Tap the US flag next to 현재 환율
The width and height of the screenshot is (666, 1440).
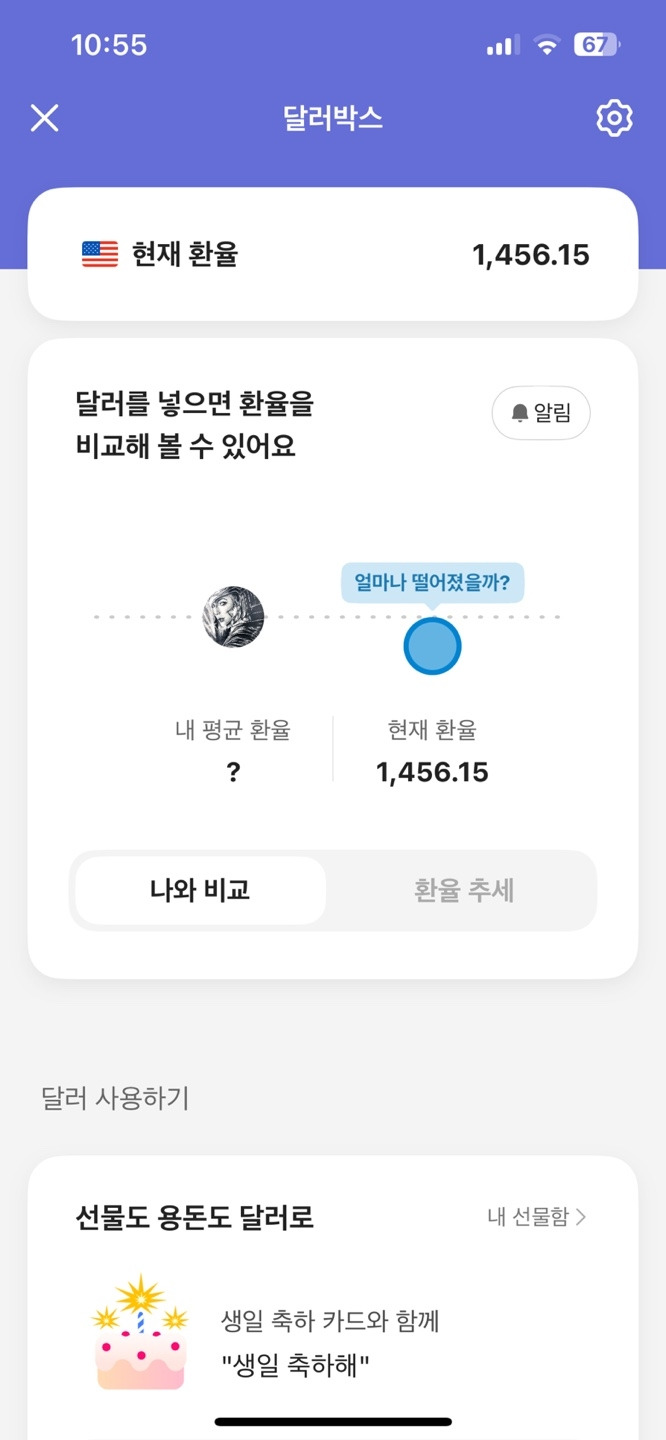click(99, 254)
